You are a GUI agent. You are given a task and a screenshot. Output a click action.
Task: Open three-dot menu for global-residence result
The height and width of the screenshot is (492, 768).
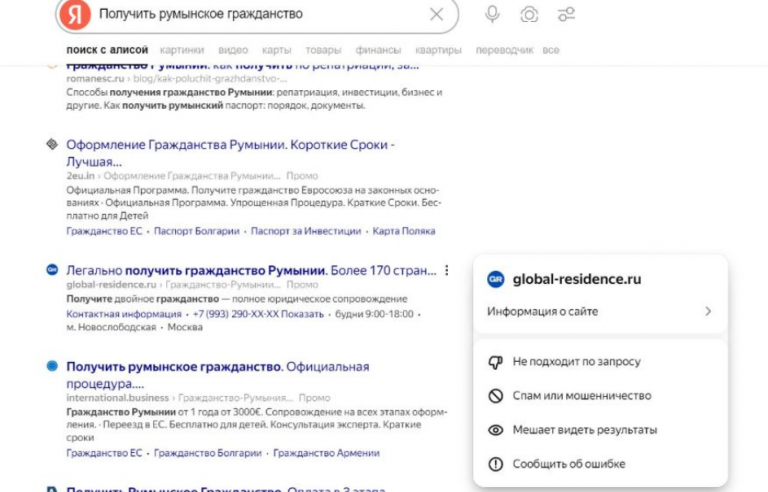tap(447, 271)
